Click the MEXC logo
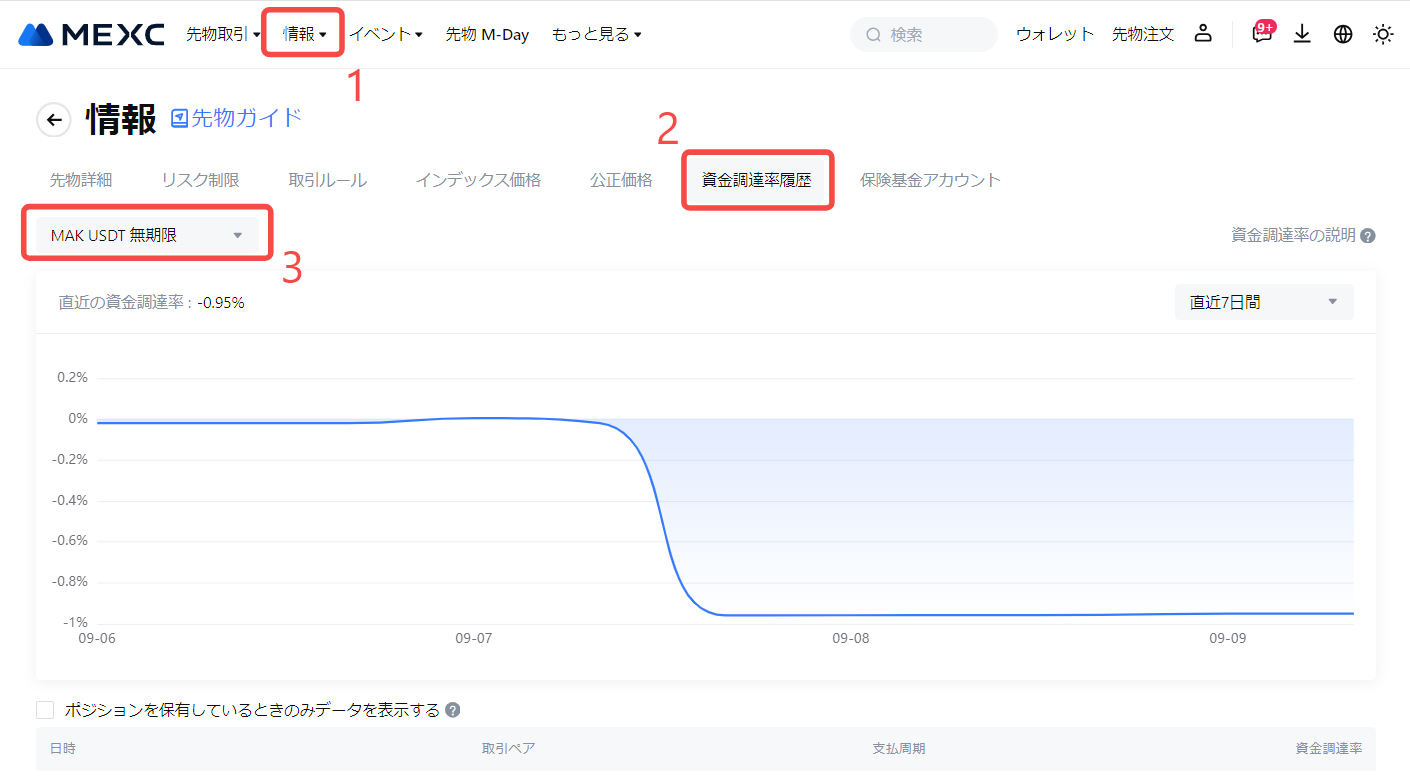Screen dimensions: 1410x777 [91, 34]
